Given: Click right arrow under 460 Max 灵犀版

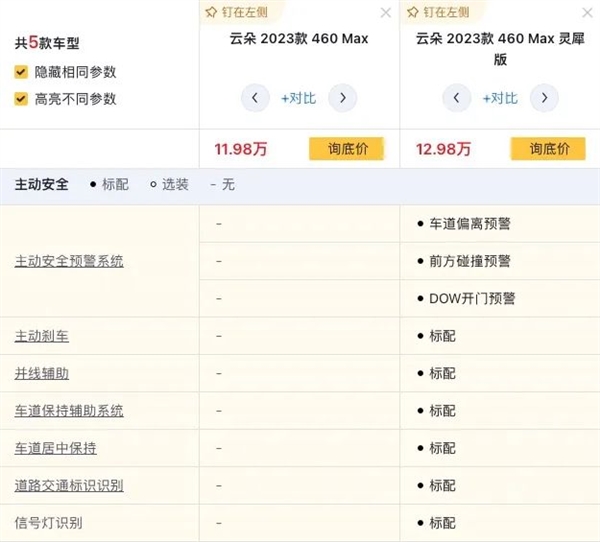Looking at the screenshot, I should [543, 98].
